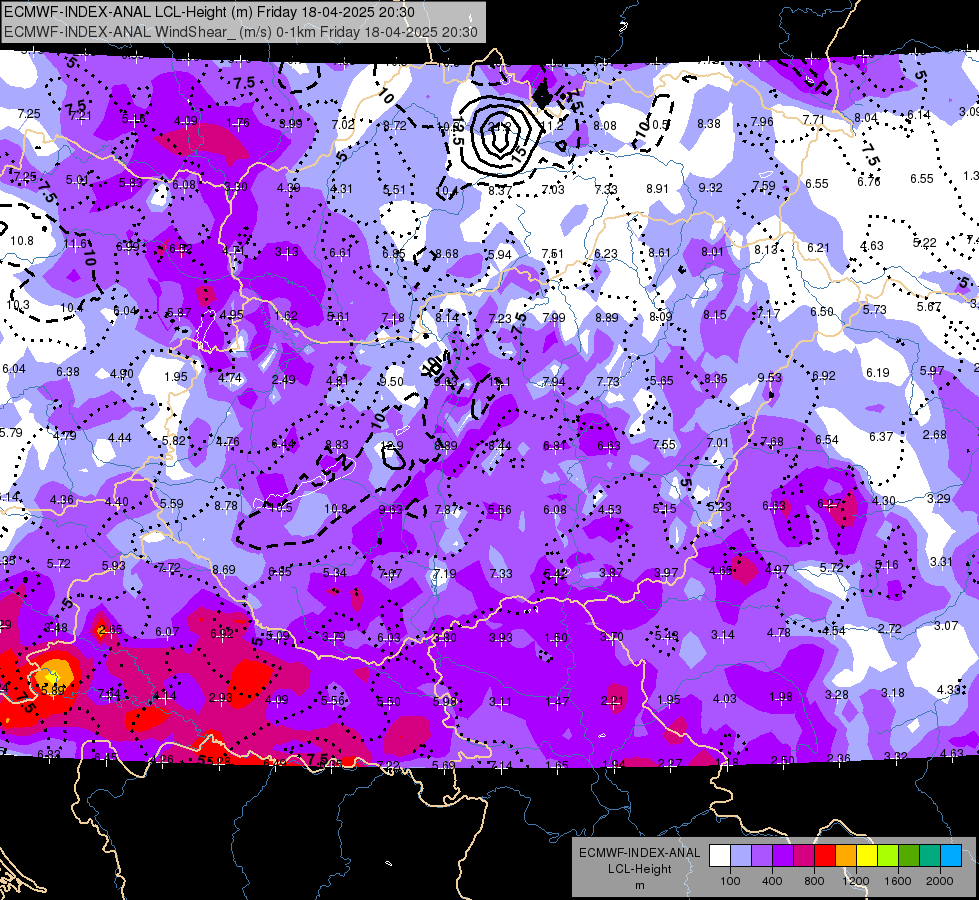Click the map value 1.62
Viewport: 979px width, 900px height.
[x=285, y=315]
